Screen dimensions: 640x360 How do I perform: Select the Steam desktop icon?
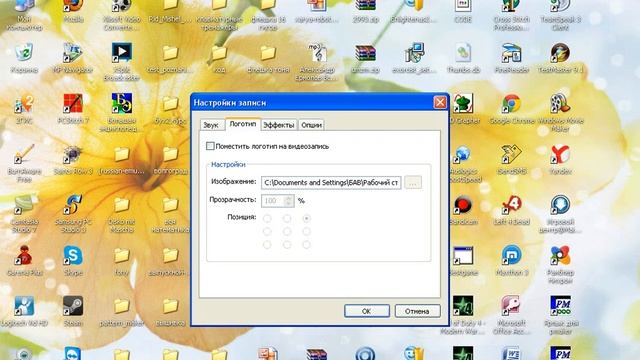(73, 311)
